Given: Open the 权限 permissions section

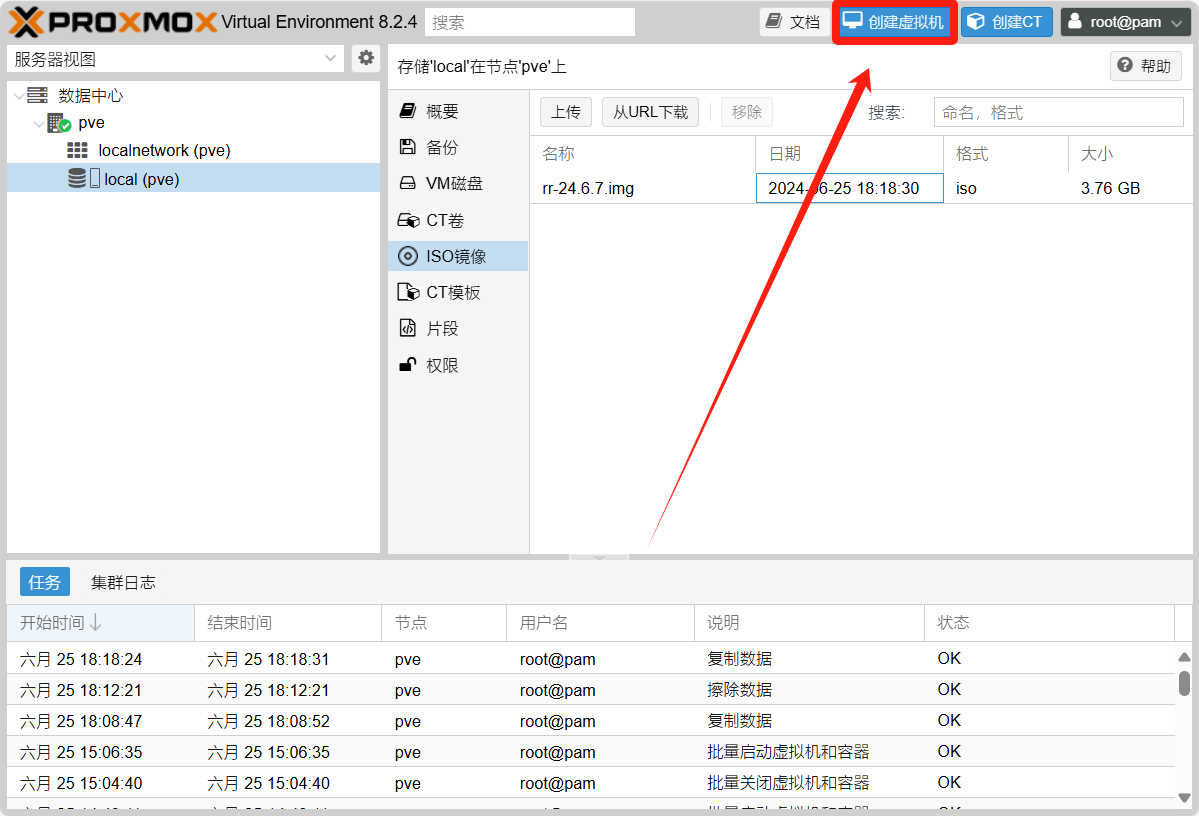Looking at the screenshot, I should pyautogui.click(x=441, y=366).
